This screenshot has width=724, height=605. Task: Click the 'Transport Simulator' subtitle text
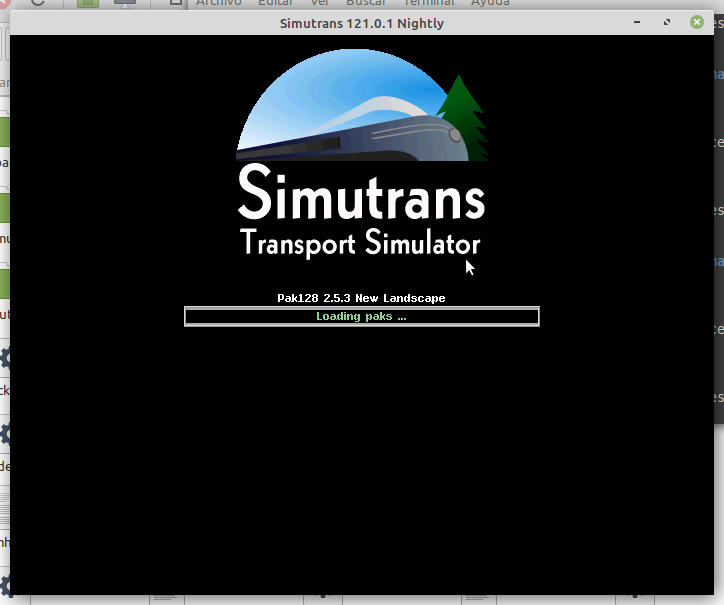(360, 243)
